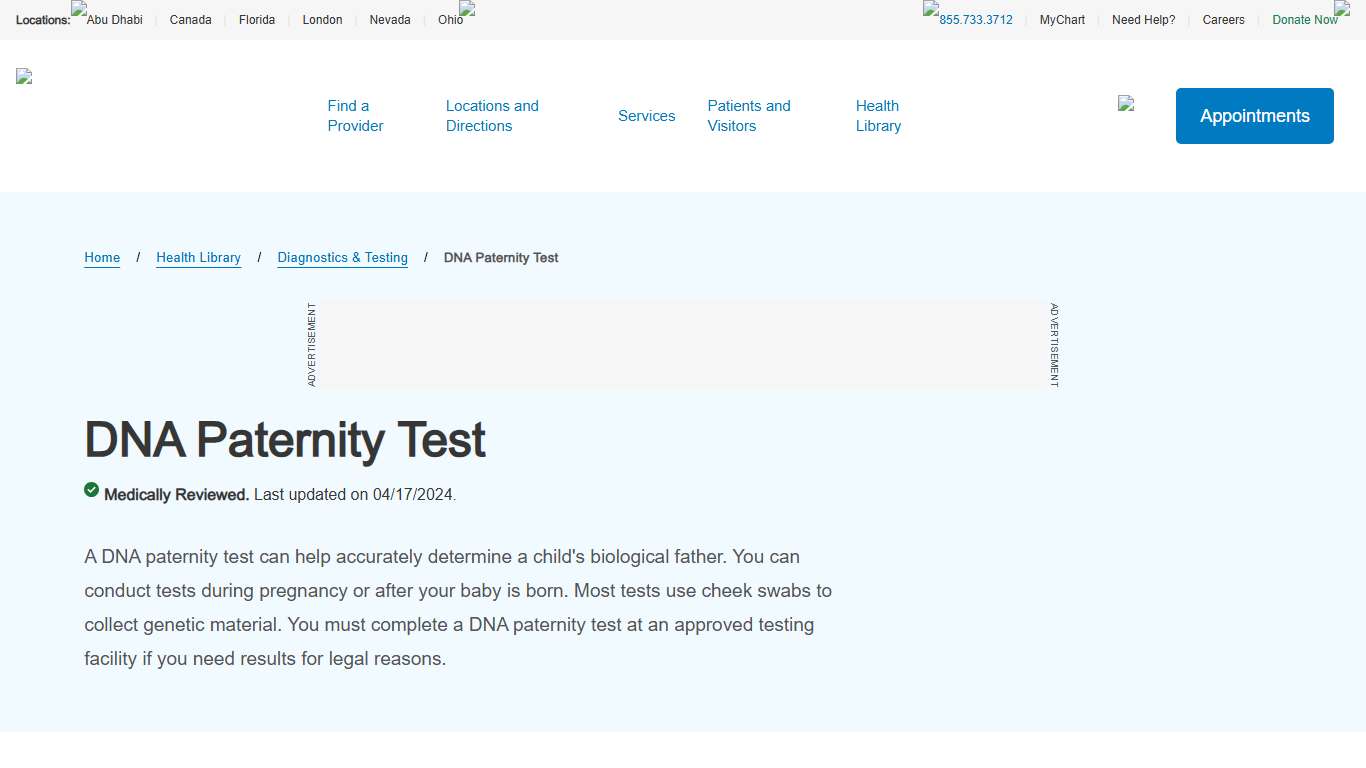Open the Careers page
The image size is (1366, 768).
tap(1223, 19)
